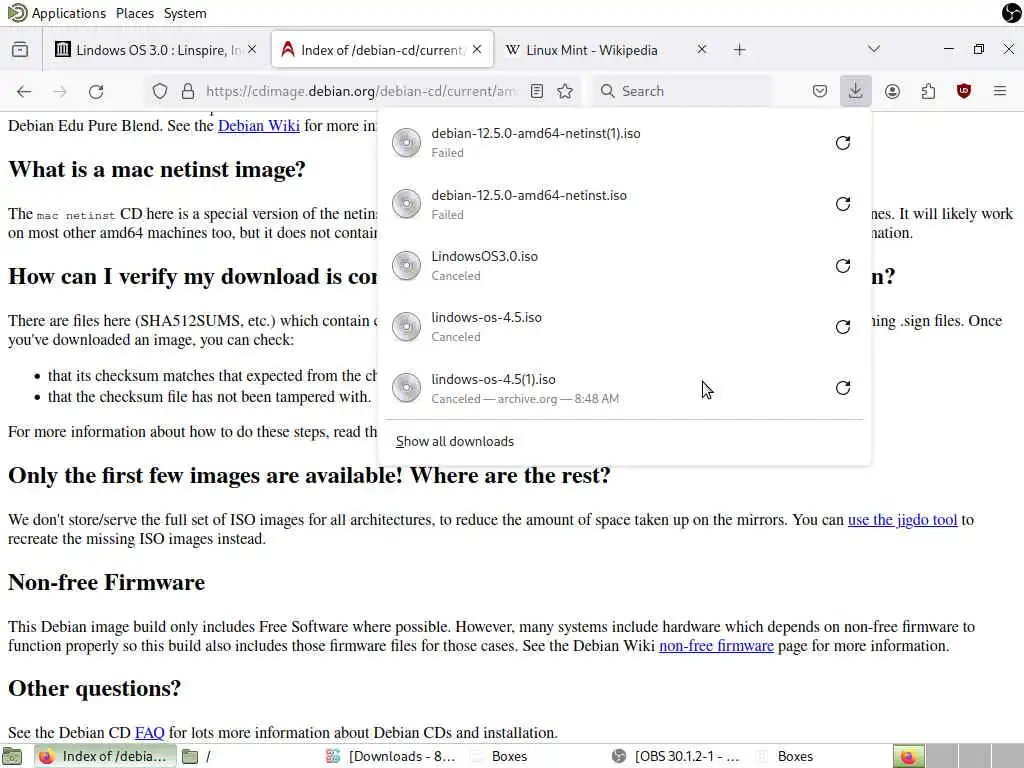1024x768 pixels.
Task: Open the Extensions puzzle icon
Action: click(928, 91)
